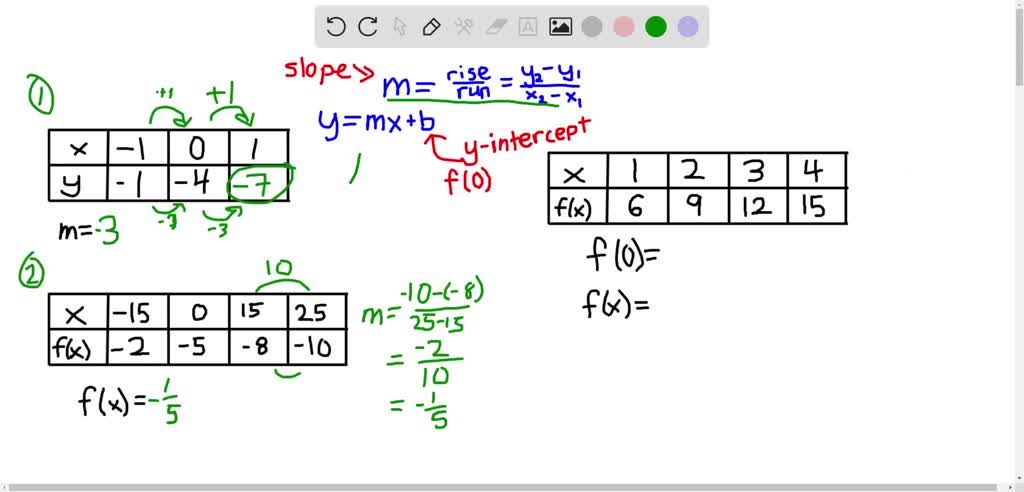Click the green "-10-(-8)" numerator
1024x492 pixels.
pyautogui.click(x=441, y=293)
